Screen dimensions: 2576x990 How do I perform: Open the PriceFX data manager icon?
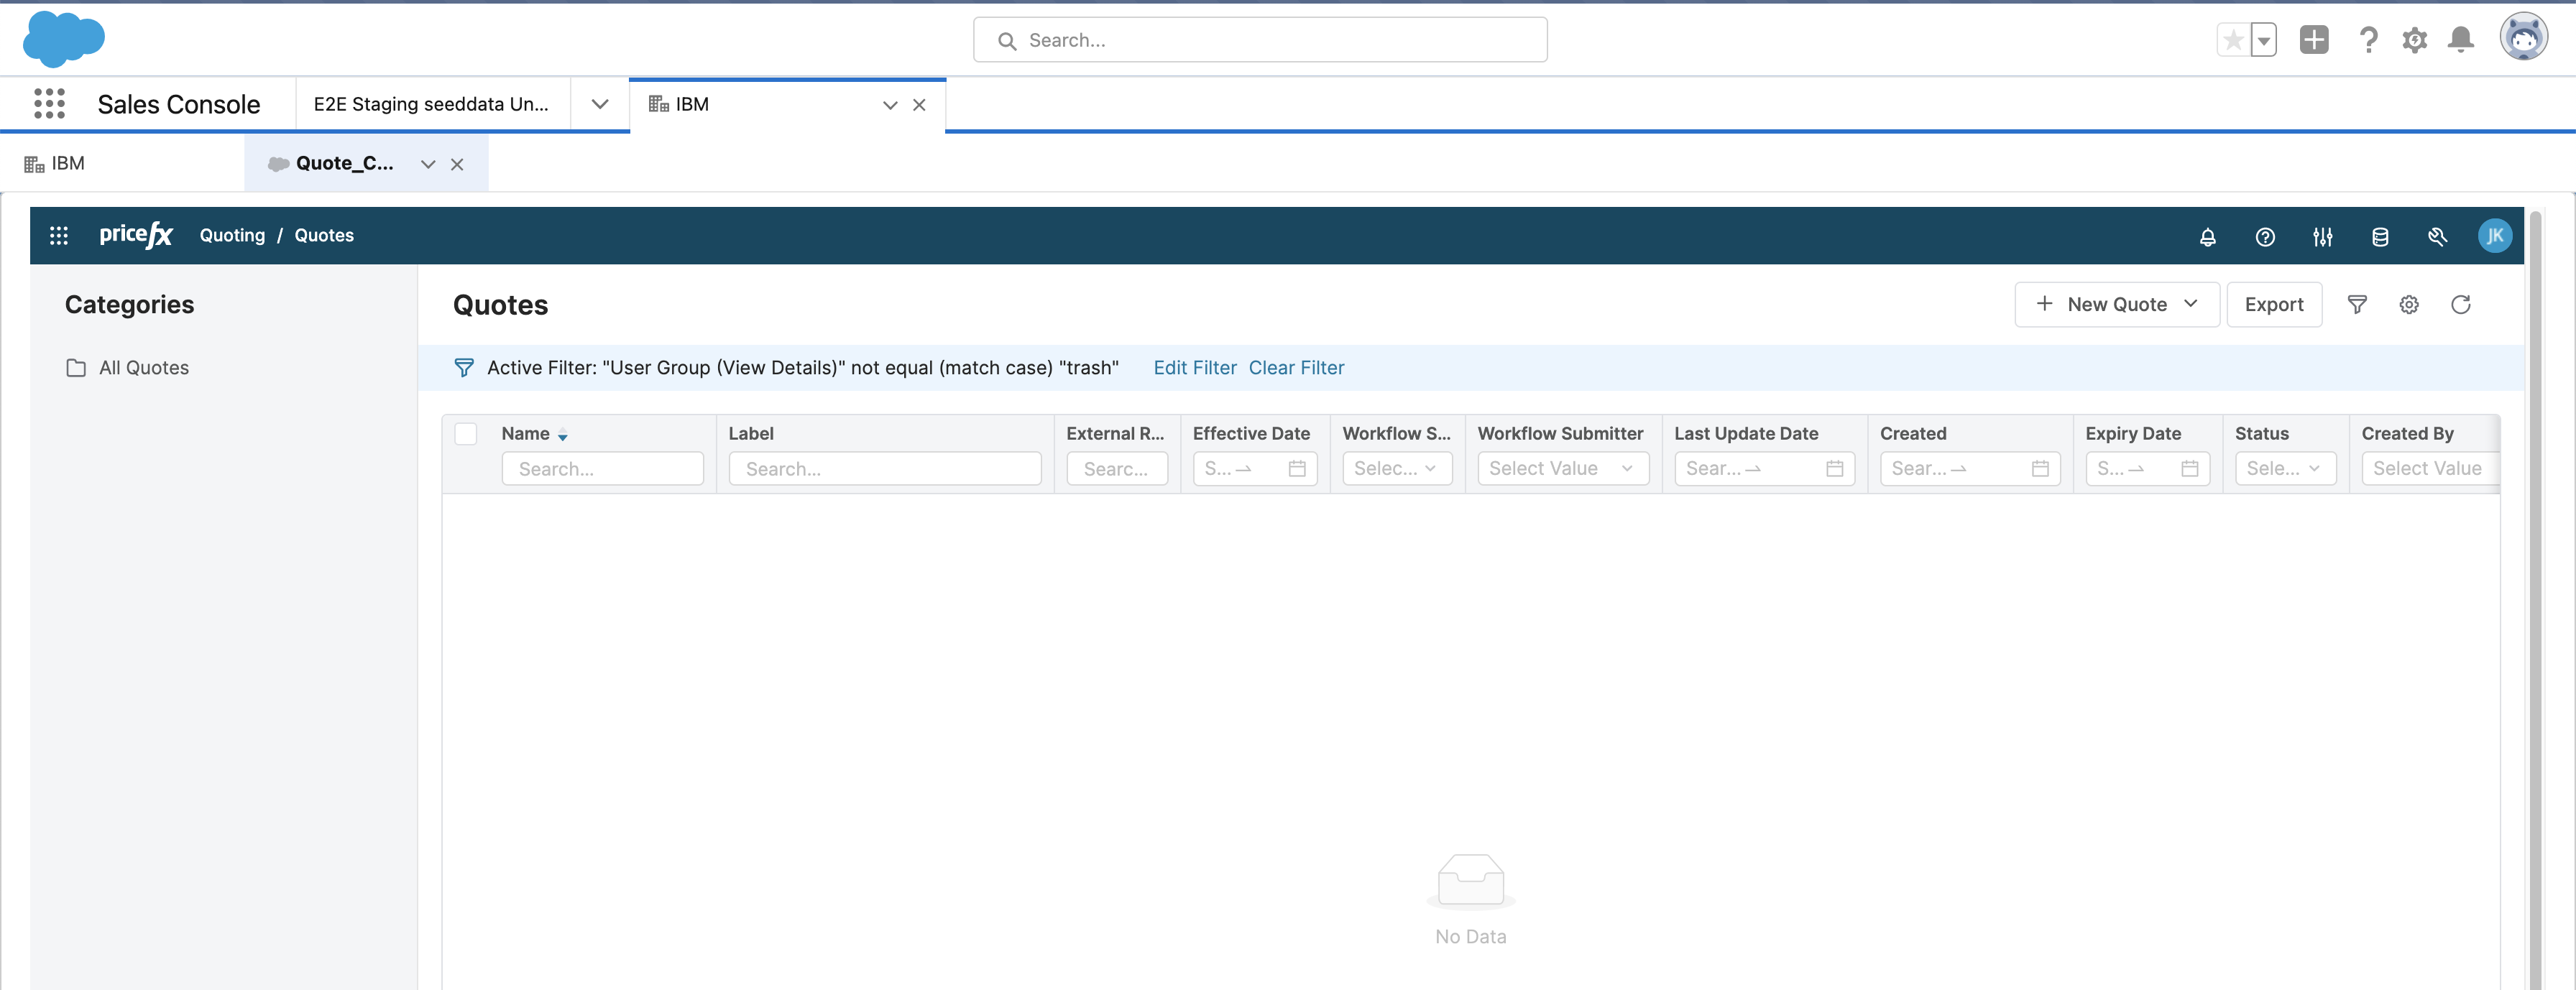pos(2380,236)
